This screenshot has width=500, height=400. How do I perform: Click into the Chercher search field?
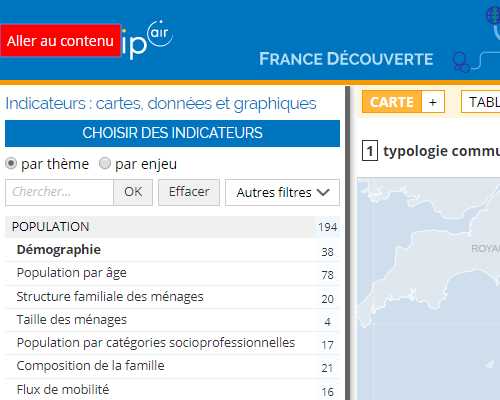[x=60, y=192]
